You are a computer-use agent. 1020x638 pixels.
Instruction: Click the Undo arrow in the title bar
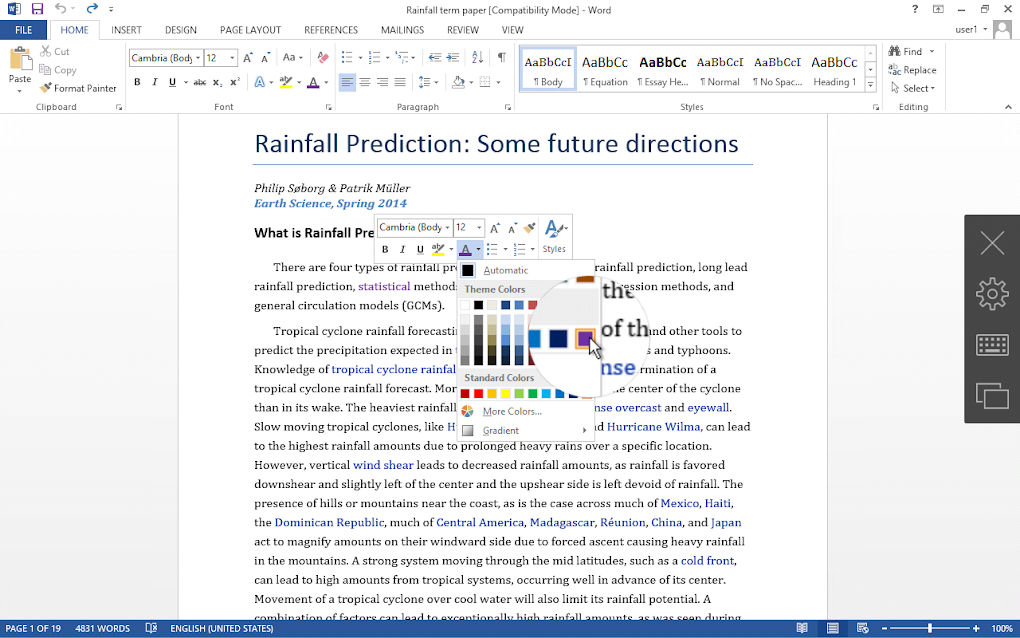pos(60,9)
